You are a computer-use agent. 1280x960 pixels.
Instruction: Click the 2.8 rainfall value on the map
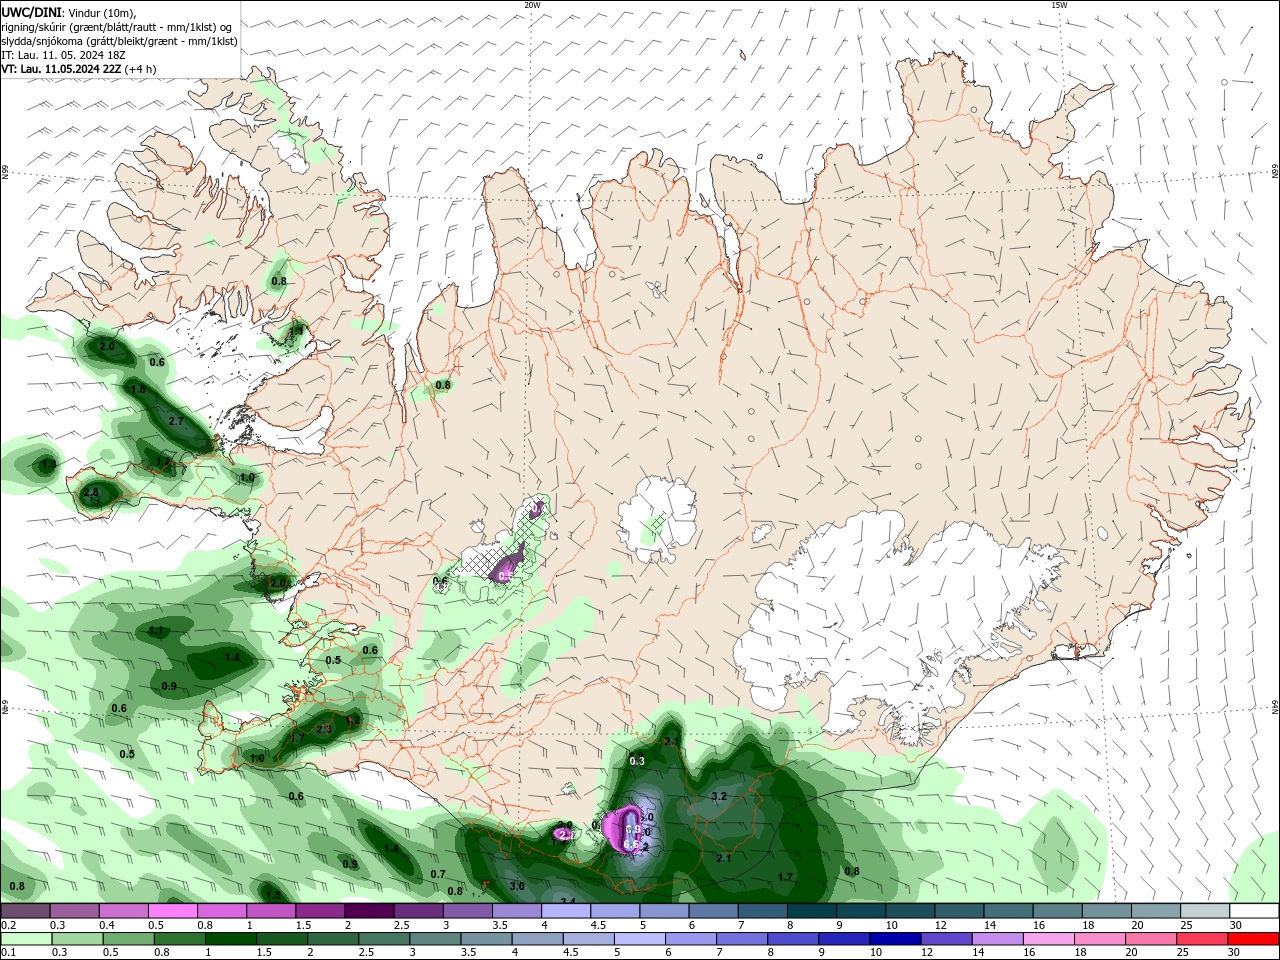tap(91, 493)
